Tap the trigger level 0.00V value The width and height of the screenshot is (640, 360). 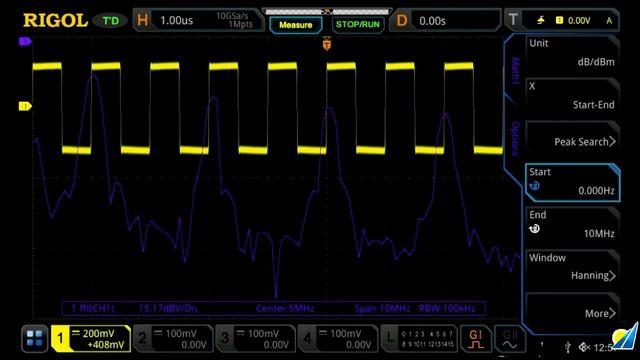(x=579, y=20)
